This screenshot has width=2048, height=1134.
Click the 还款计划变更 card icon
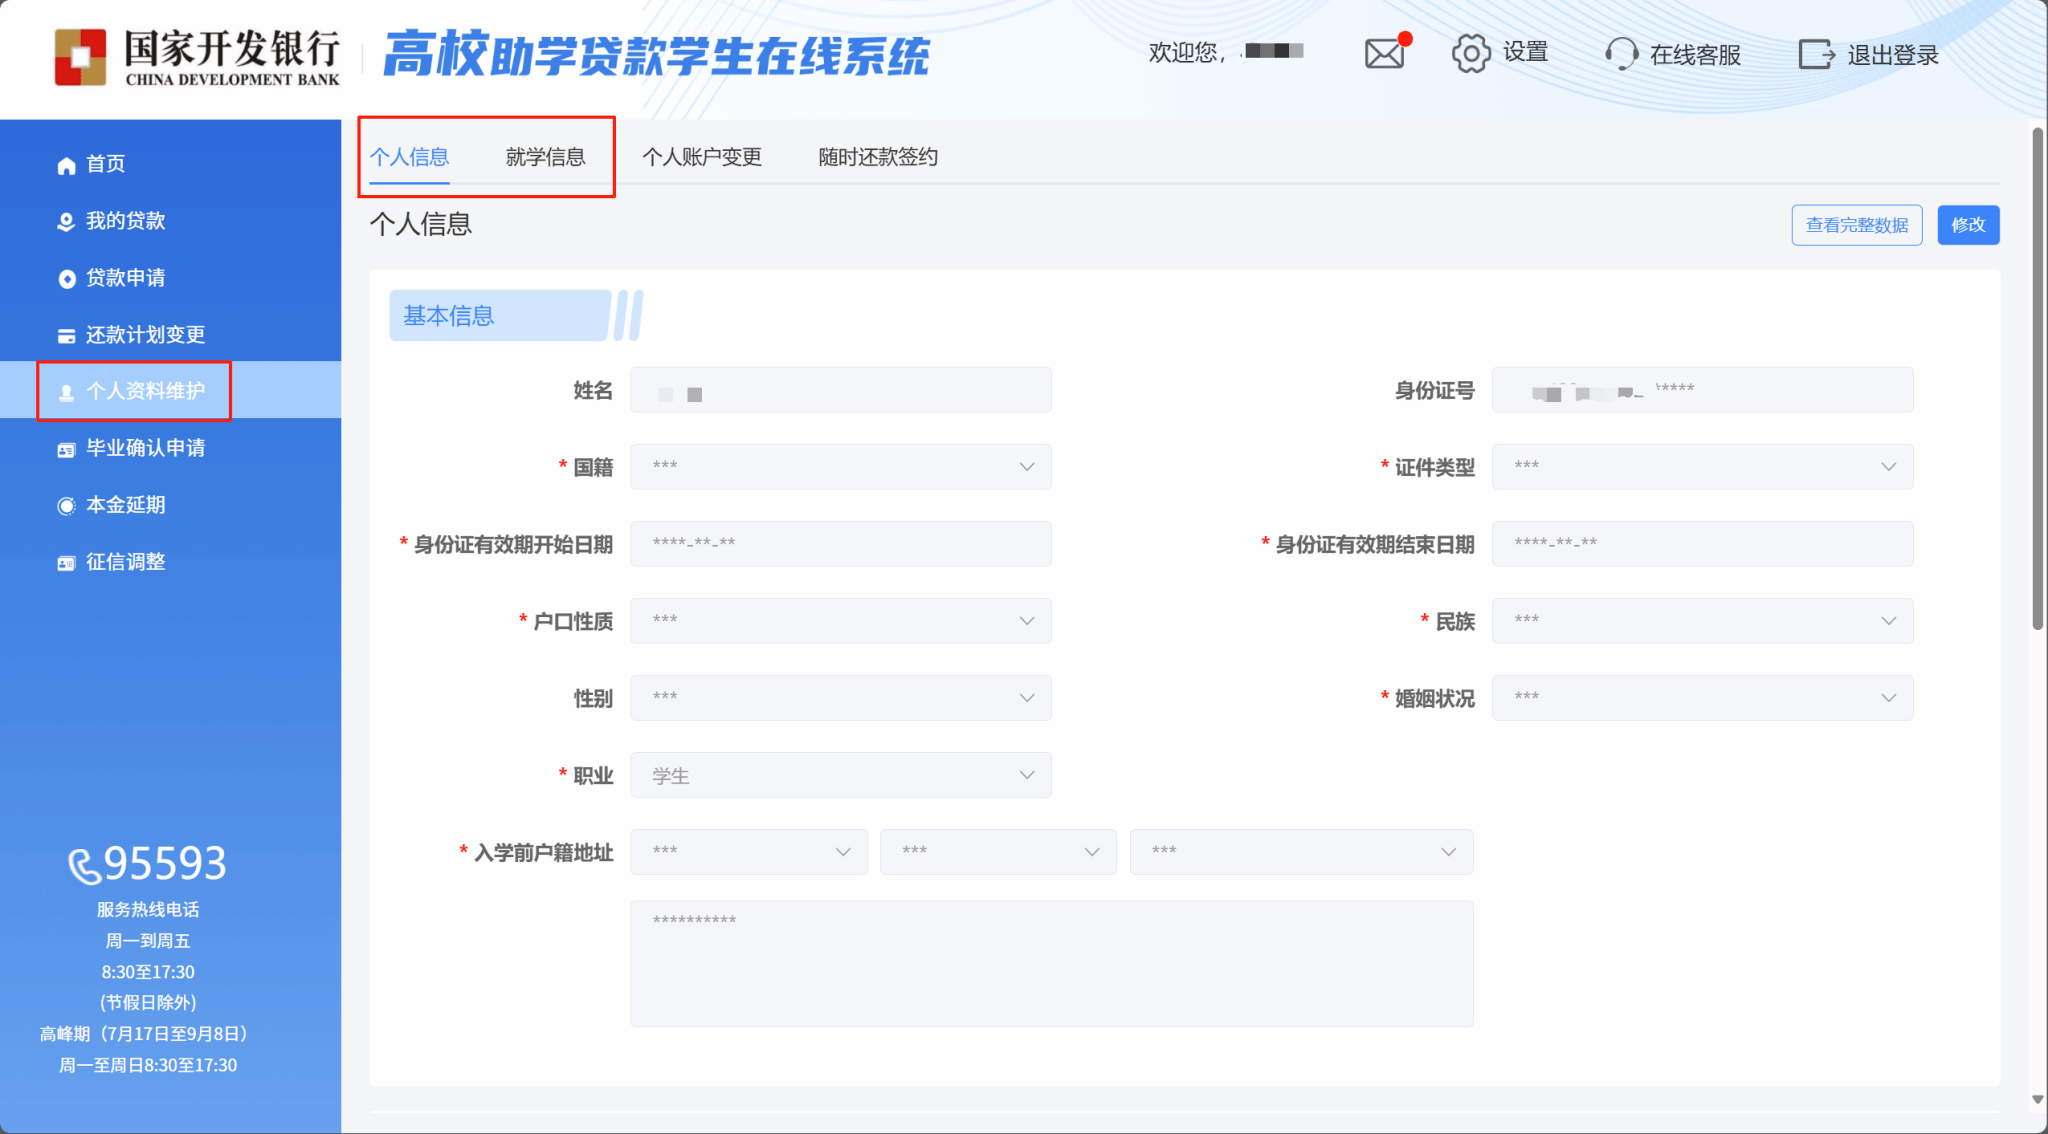pyautogui.click(x=66, y=336)
